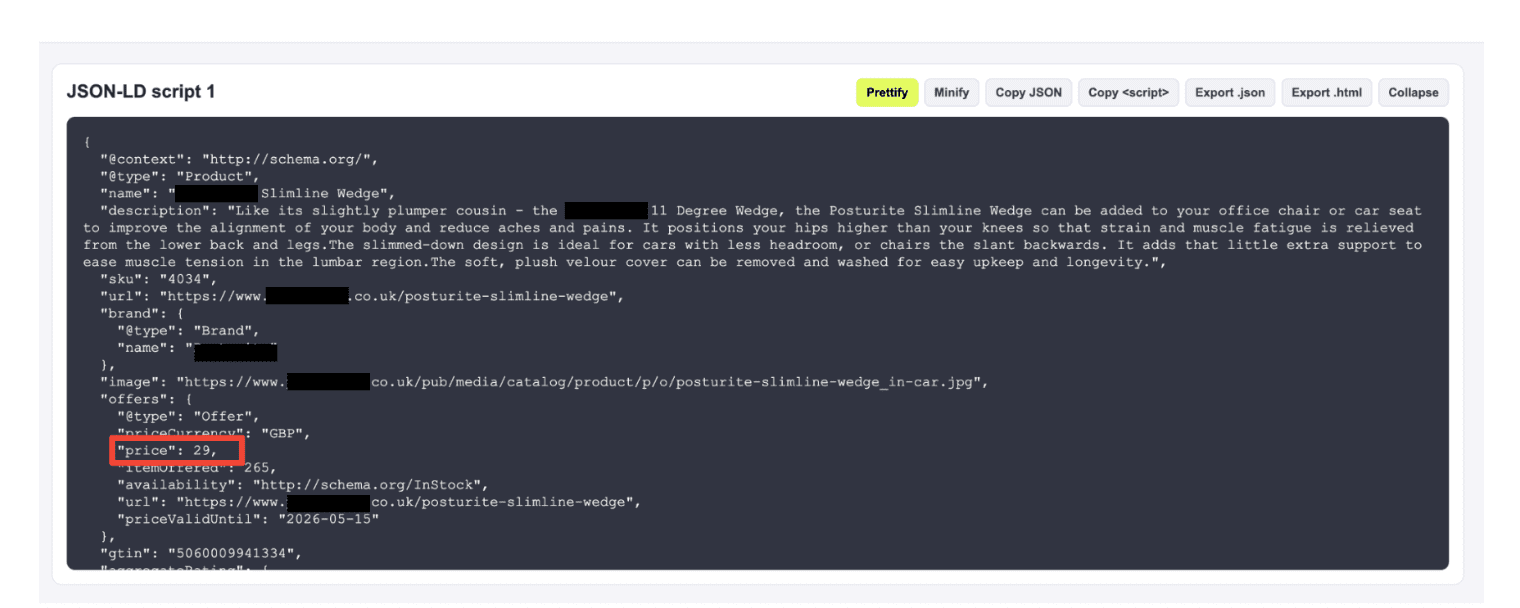The height and width of the screenshot is (608, 1520).
Task: Click the JSON-LD script 1 heading
Action: pyautogui.click(x=141, y=92)
